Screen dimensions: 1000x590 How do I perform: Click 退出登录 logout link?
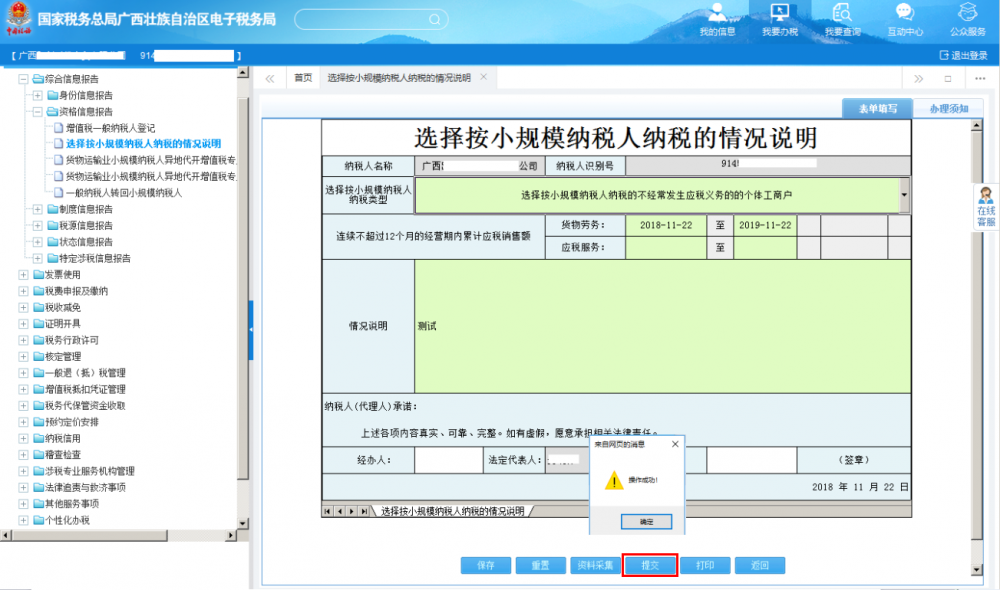[x=964, y=55]
